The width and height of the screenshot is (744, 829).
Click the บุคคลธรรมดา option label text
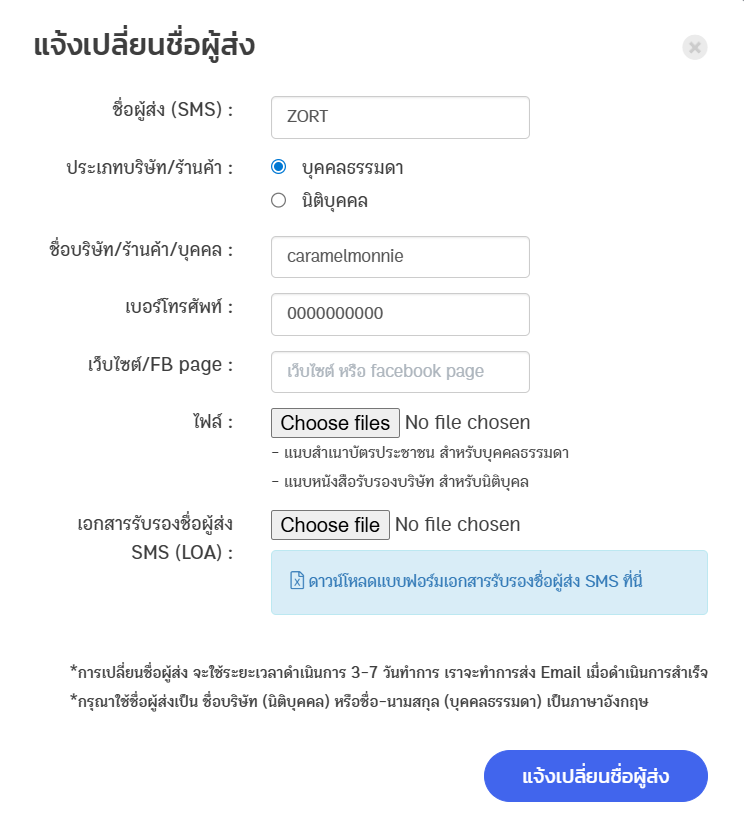click(x=353, y=167)
